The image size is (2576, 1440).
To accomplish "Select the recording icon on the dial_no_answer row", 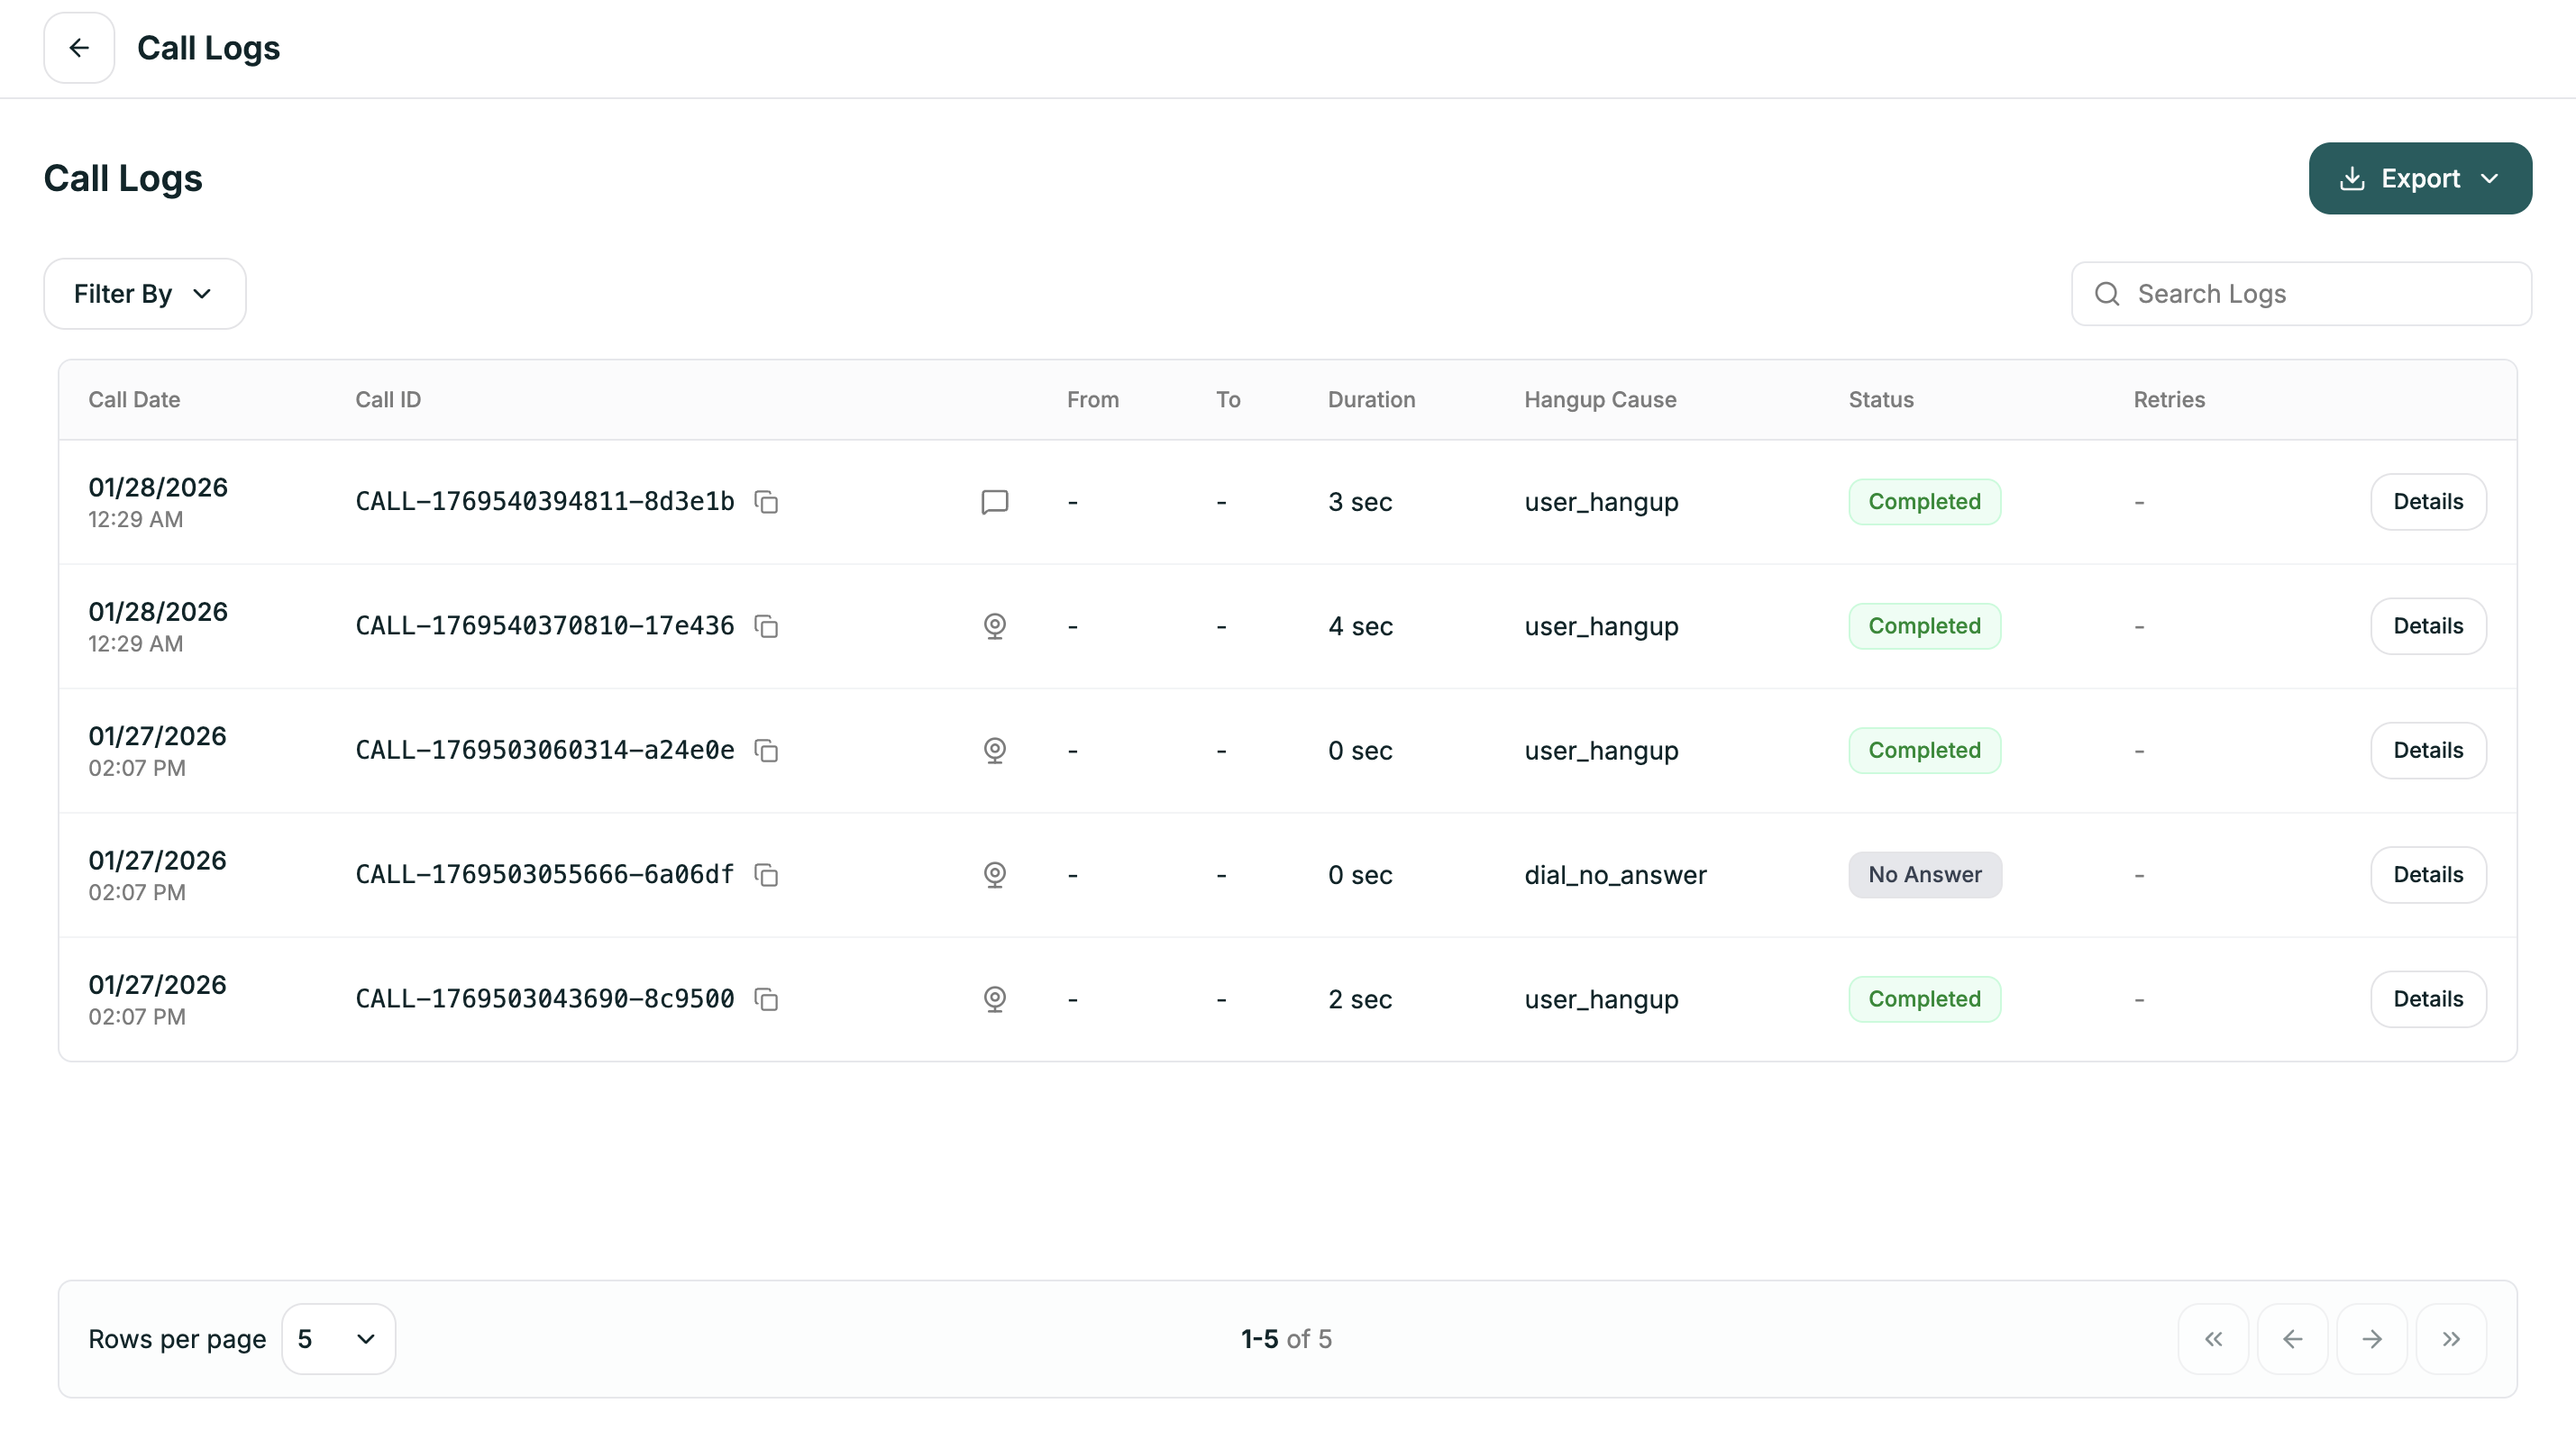I will point(995,874).
